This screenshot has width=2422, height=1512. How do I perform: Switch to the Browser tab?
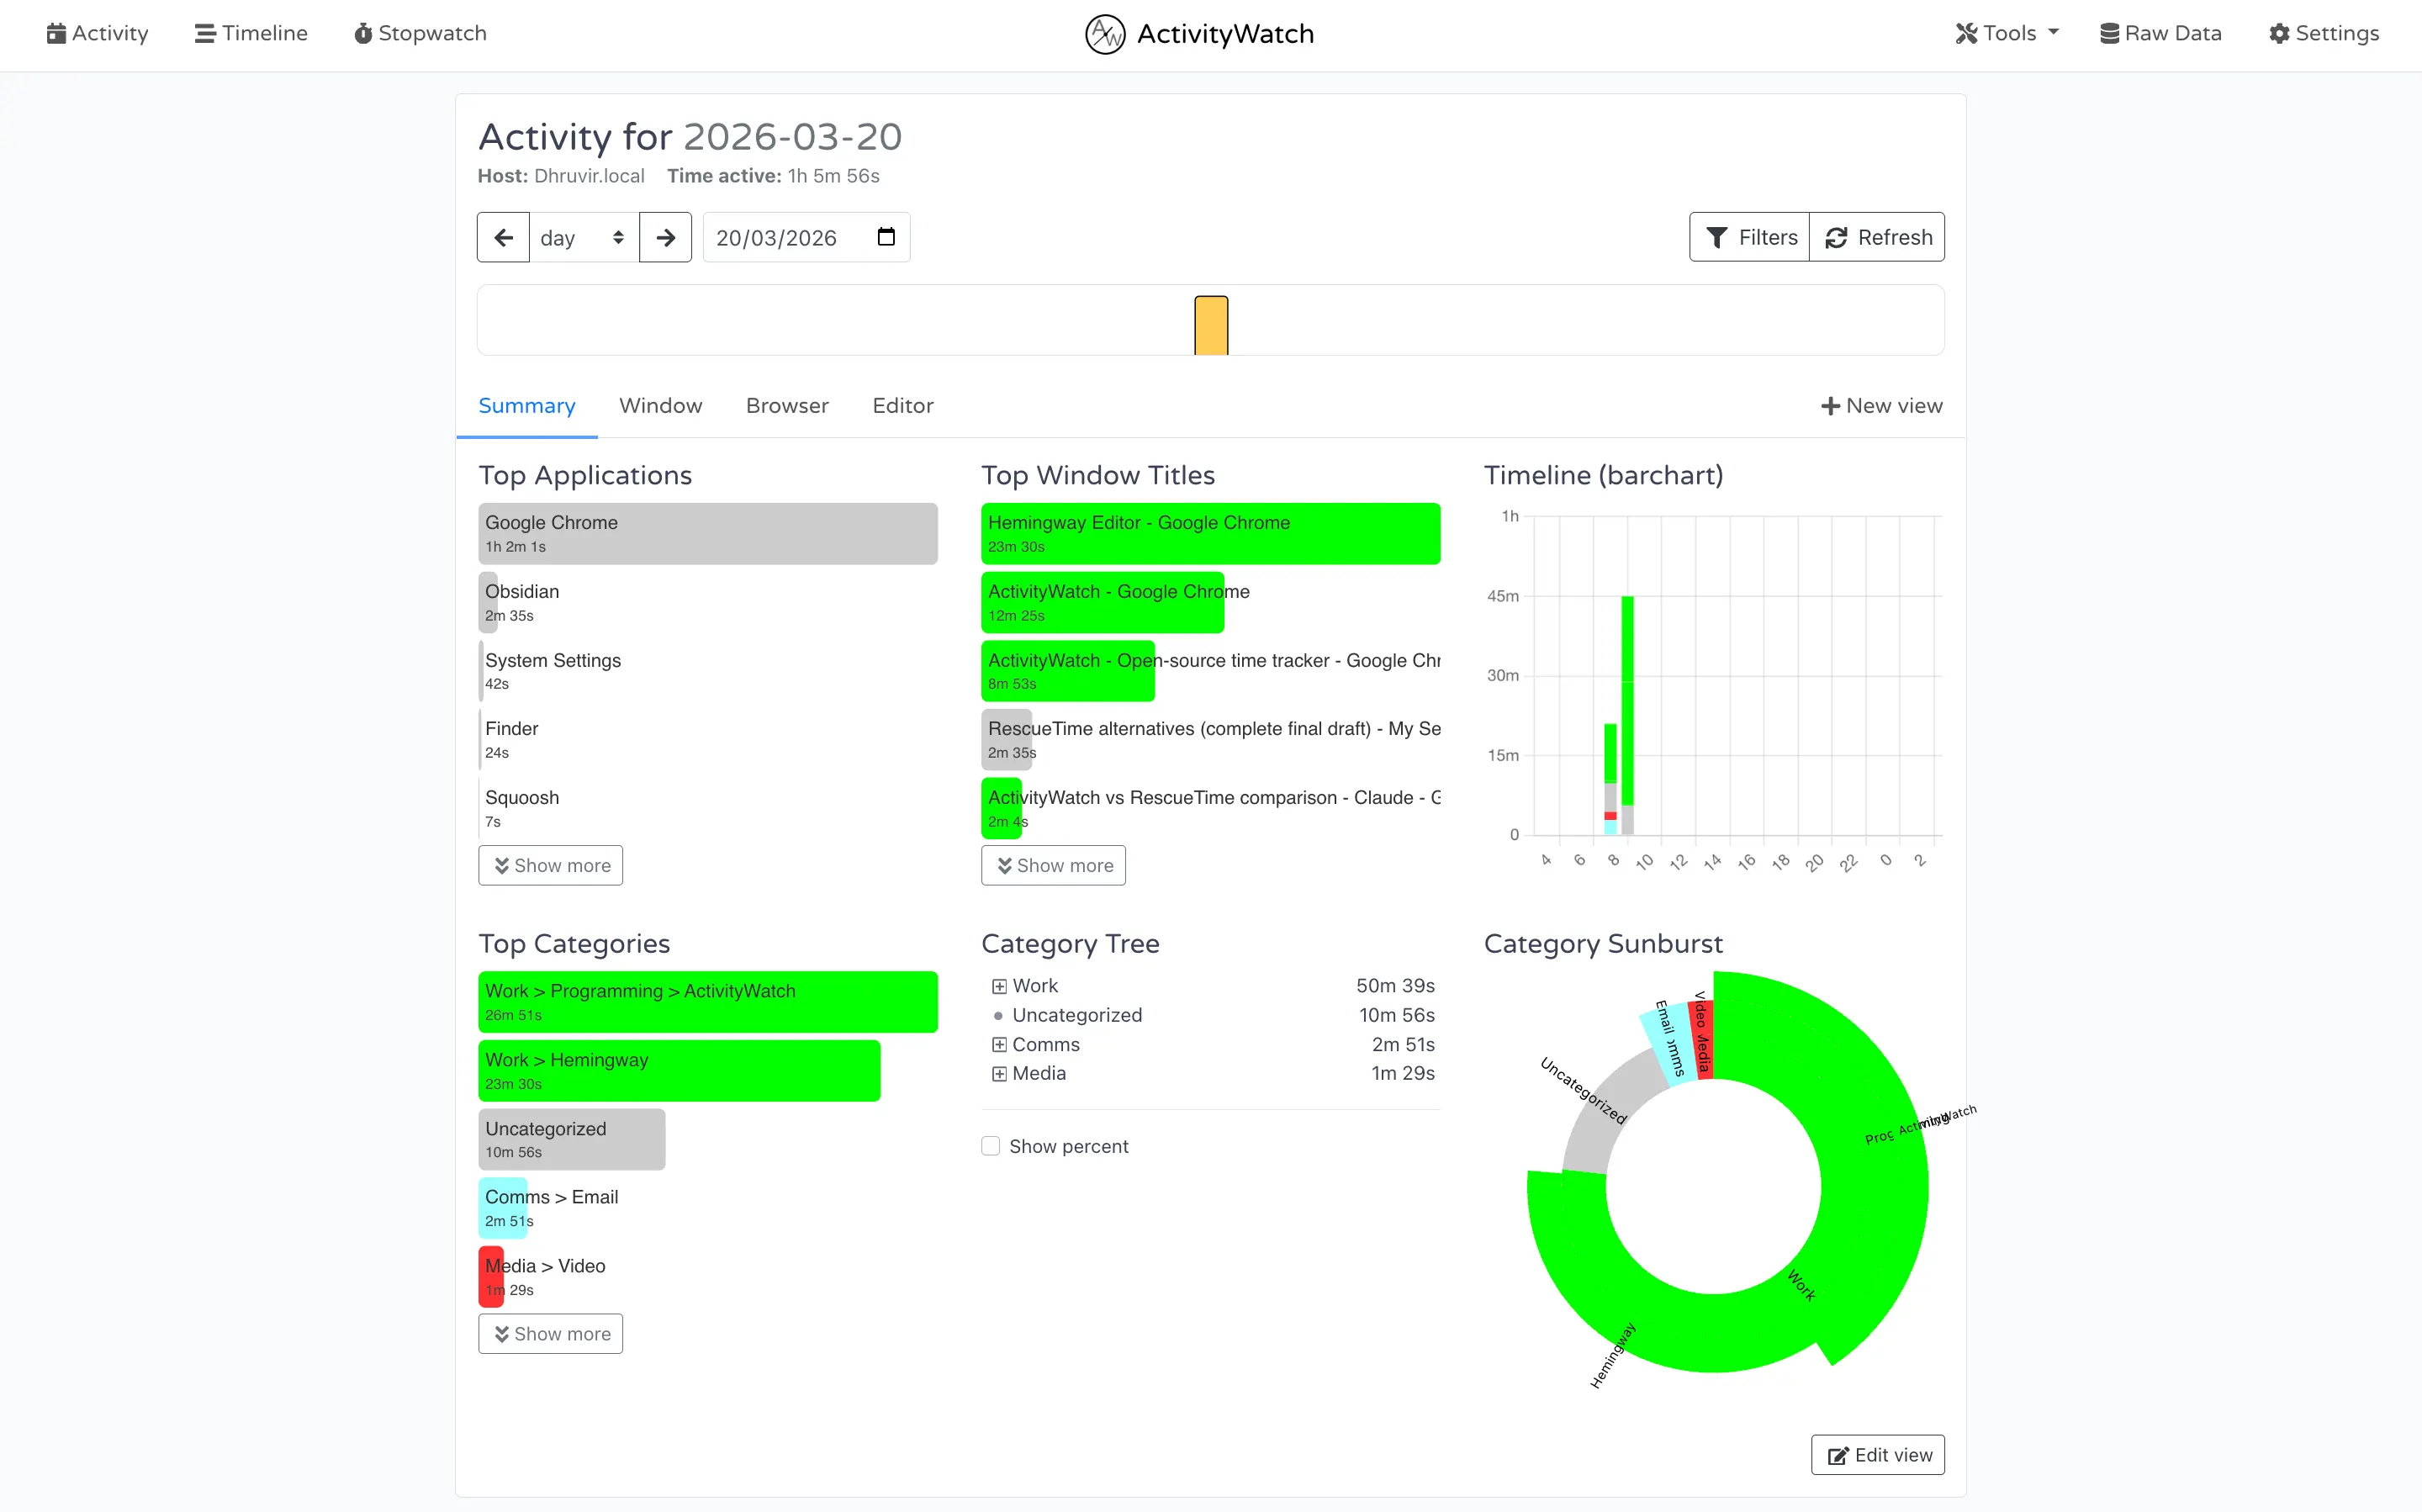787,405
